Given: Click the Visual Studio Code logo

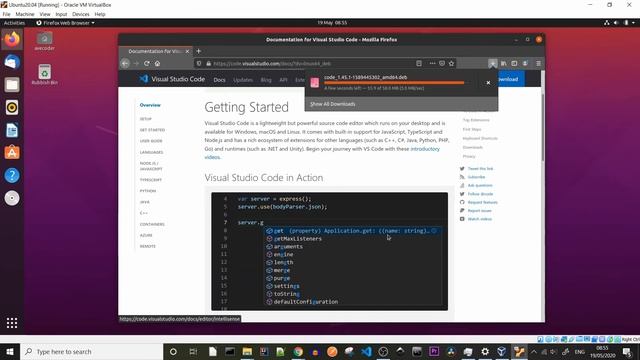Looking at the screenshot, I should coord(172,79).
